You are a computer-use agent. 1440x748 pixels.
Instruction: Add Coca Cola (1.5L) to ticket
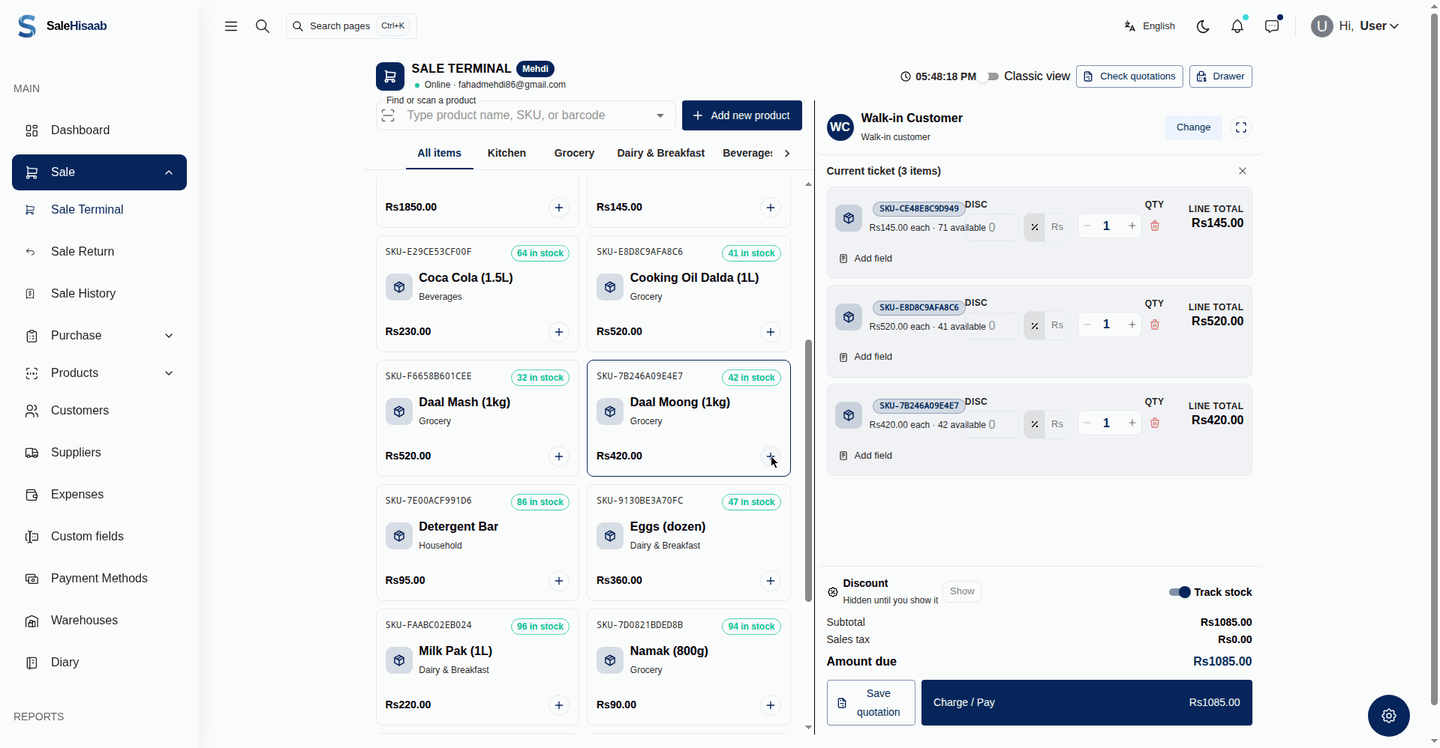point(559,332)
